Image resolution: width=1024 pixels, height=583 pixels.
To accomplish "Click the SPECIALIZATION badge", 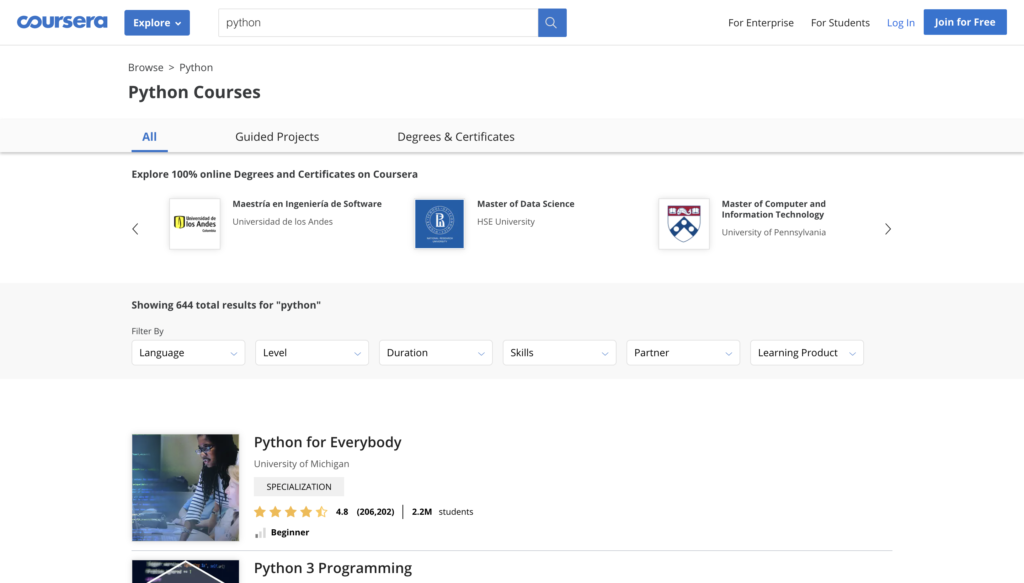I will [299, 486].
